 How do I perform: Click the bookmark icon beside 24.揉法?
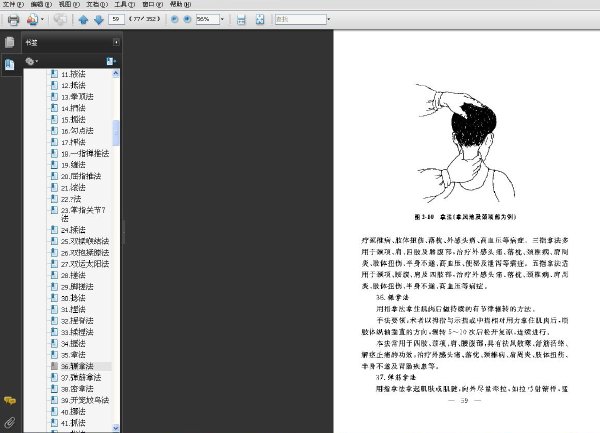tap(55, 230)
